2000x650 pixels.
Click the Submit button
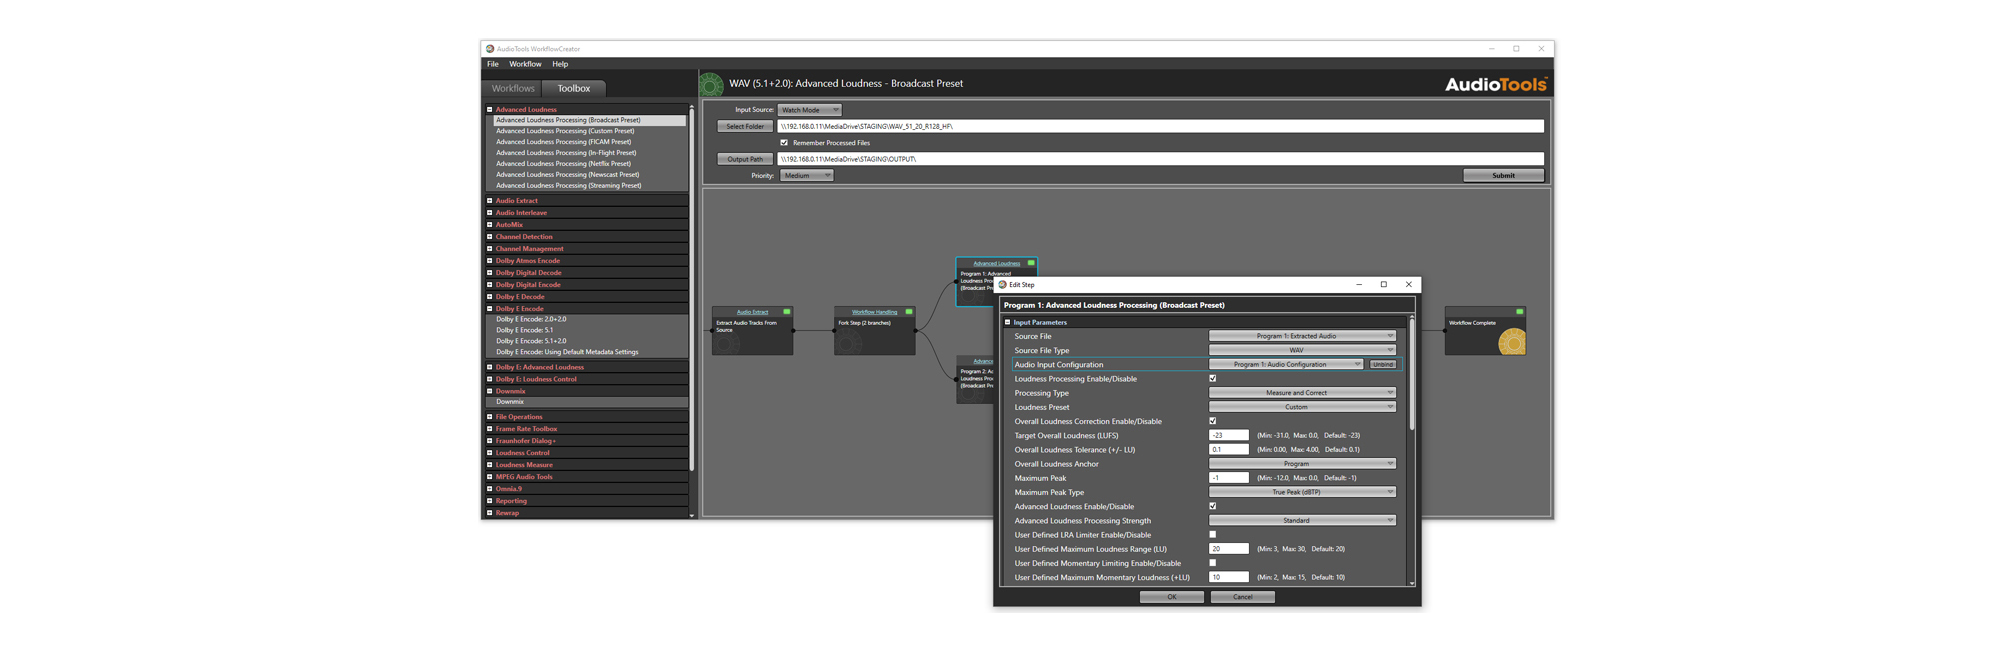1503,176
